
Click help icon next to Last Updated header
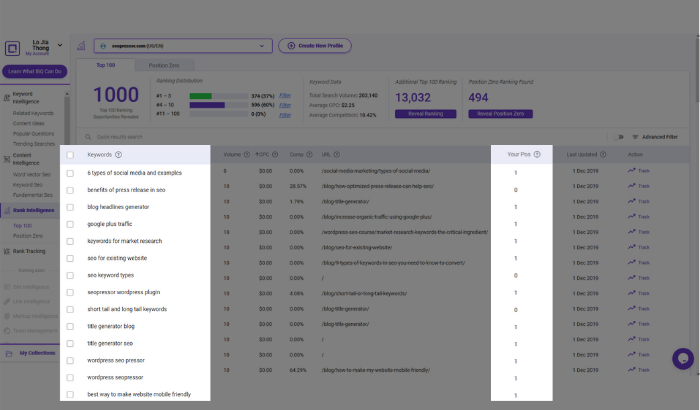pyautogui.click(x=603, y=155)
